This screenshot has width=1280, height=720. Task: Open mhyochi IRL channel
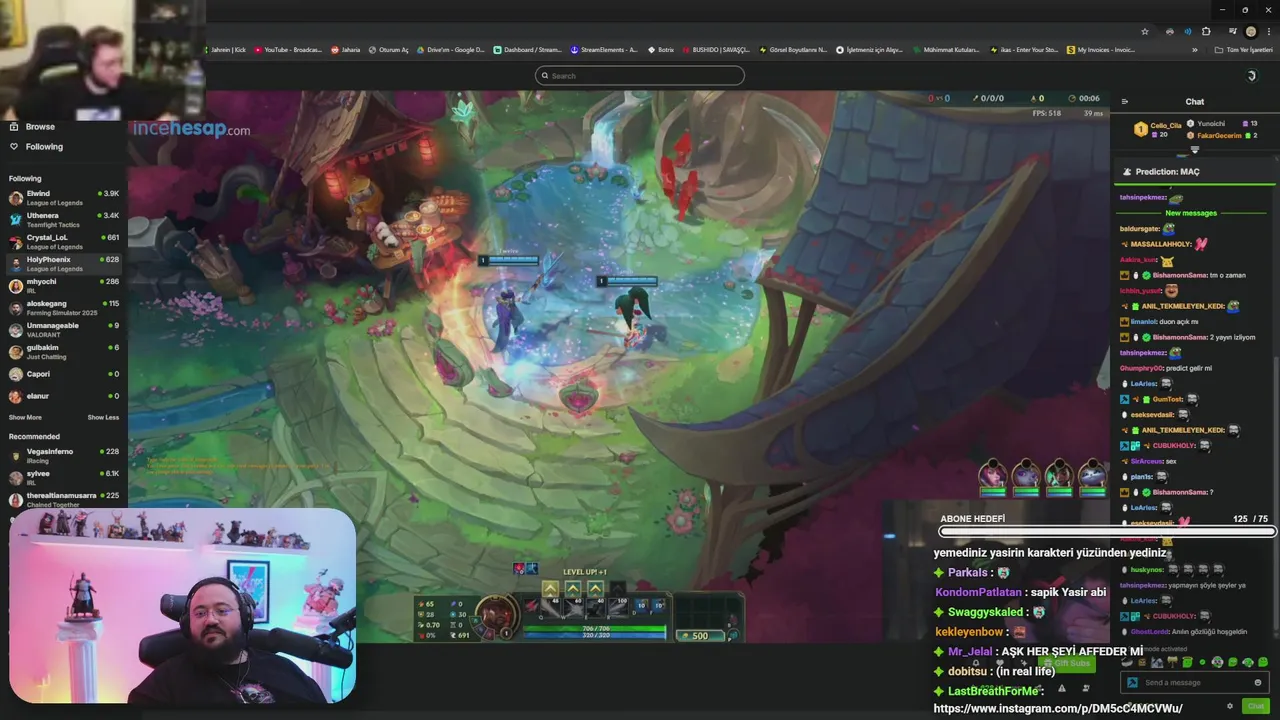click(64, 286)
